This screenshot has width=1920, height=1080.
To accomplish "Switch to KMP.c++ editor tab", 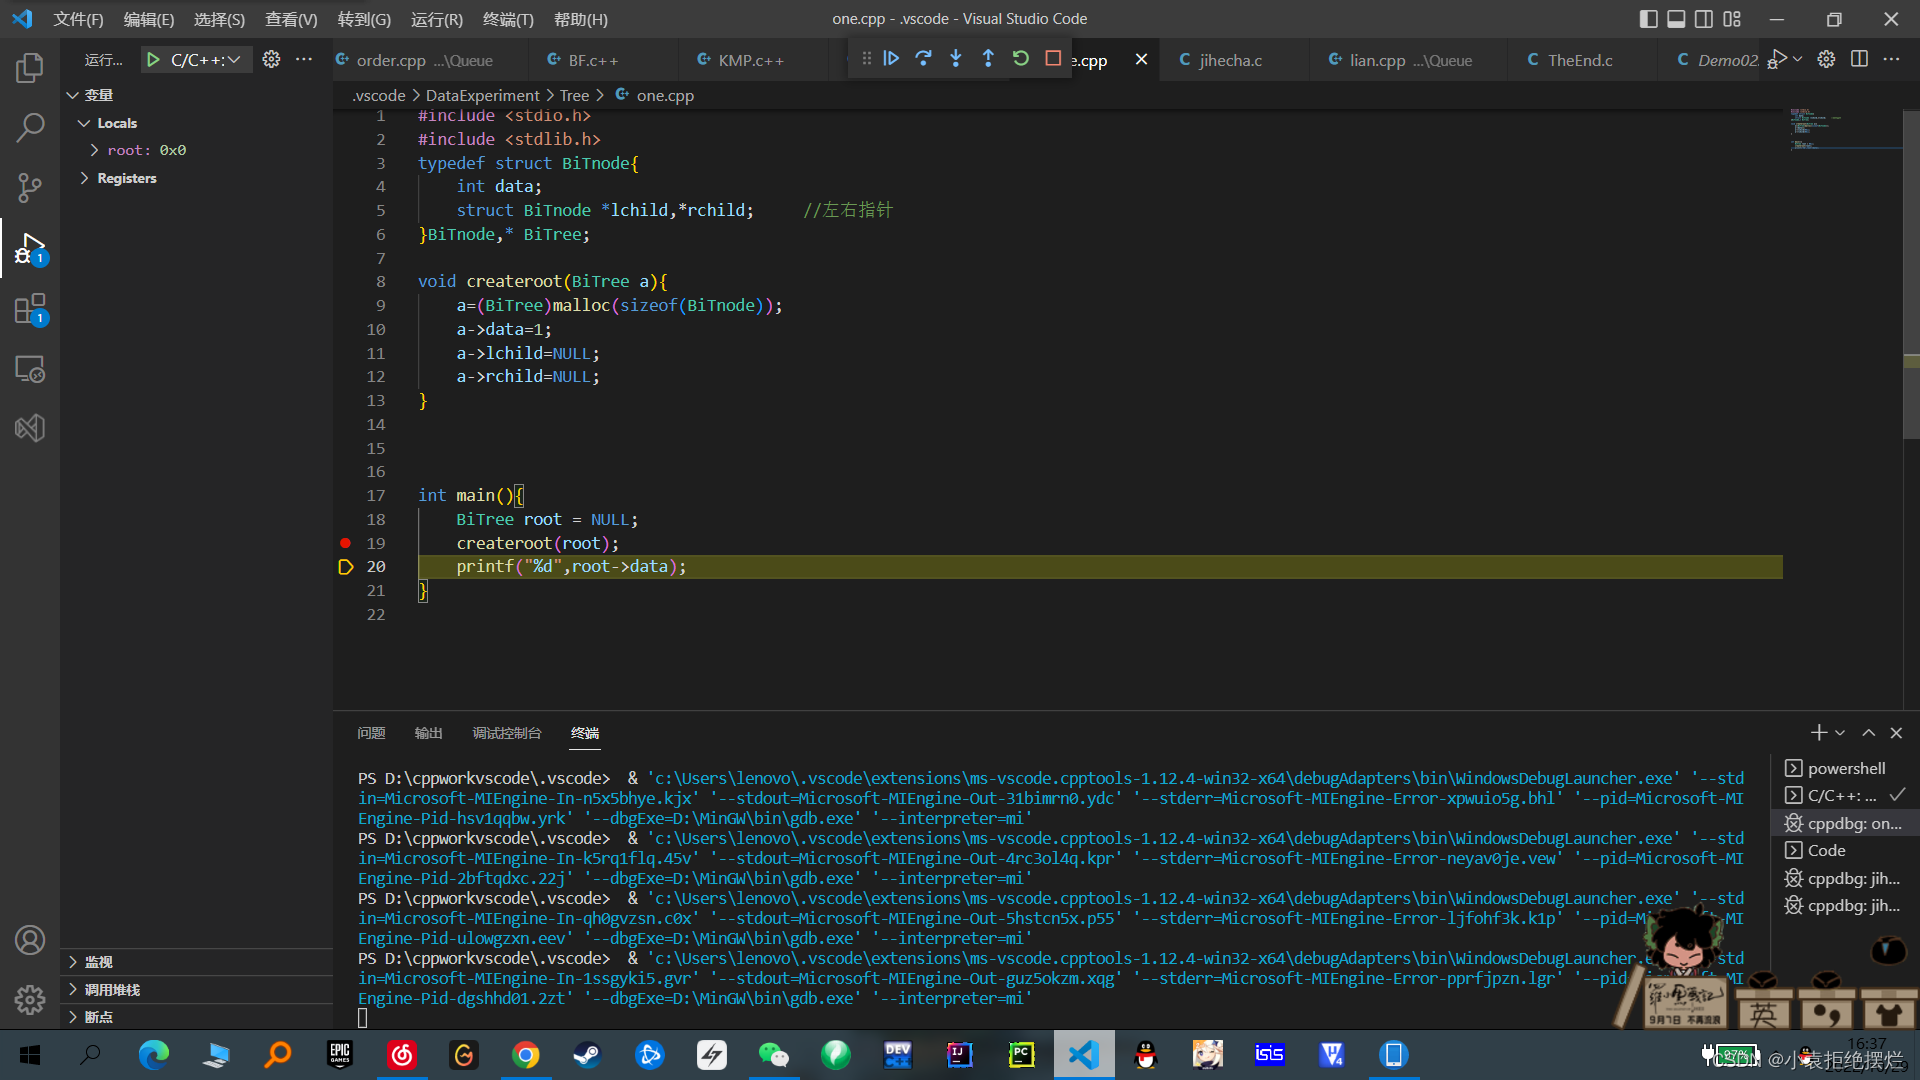I will (750, 60).
